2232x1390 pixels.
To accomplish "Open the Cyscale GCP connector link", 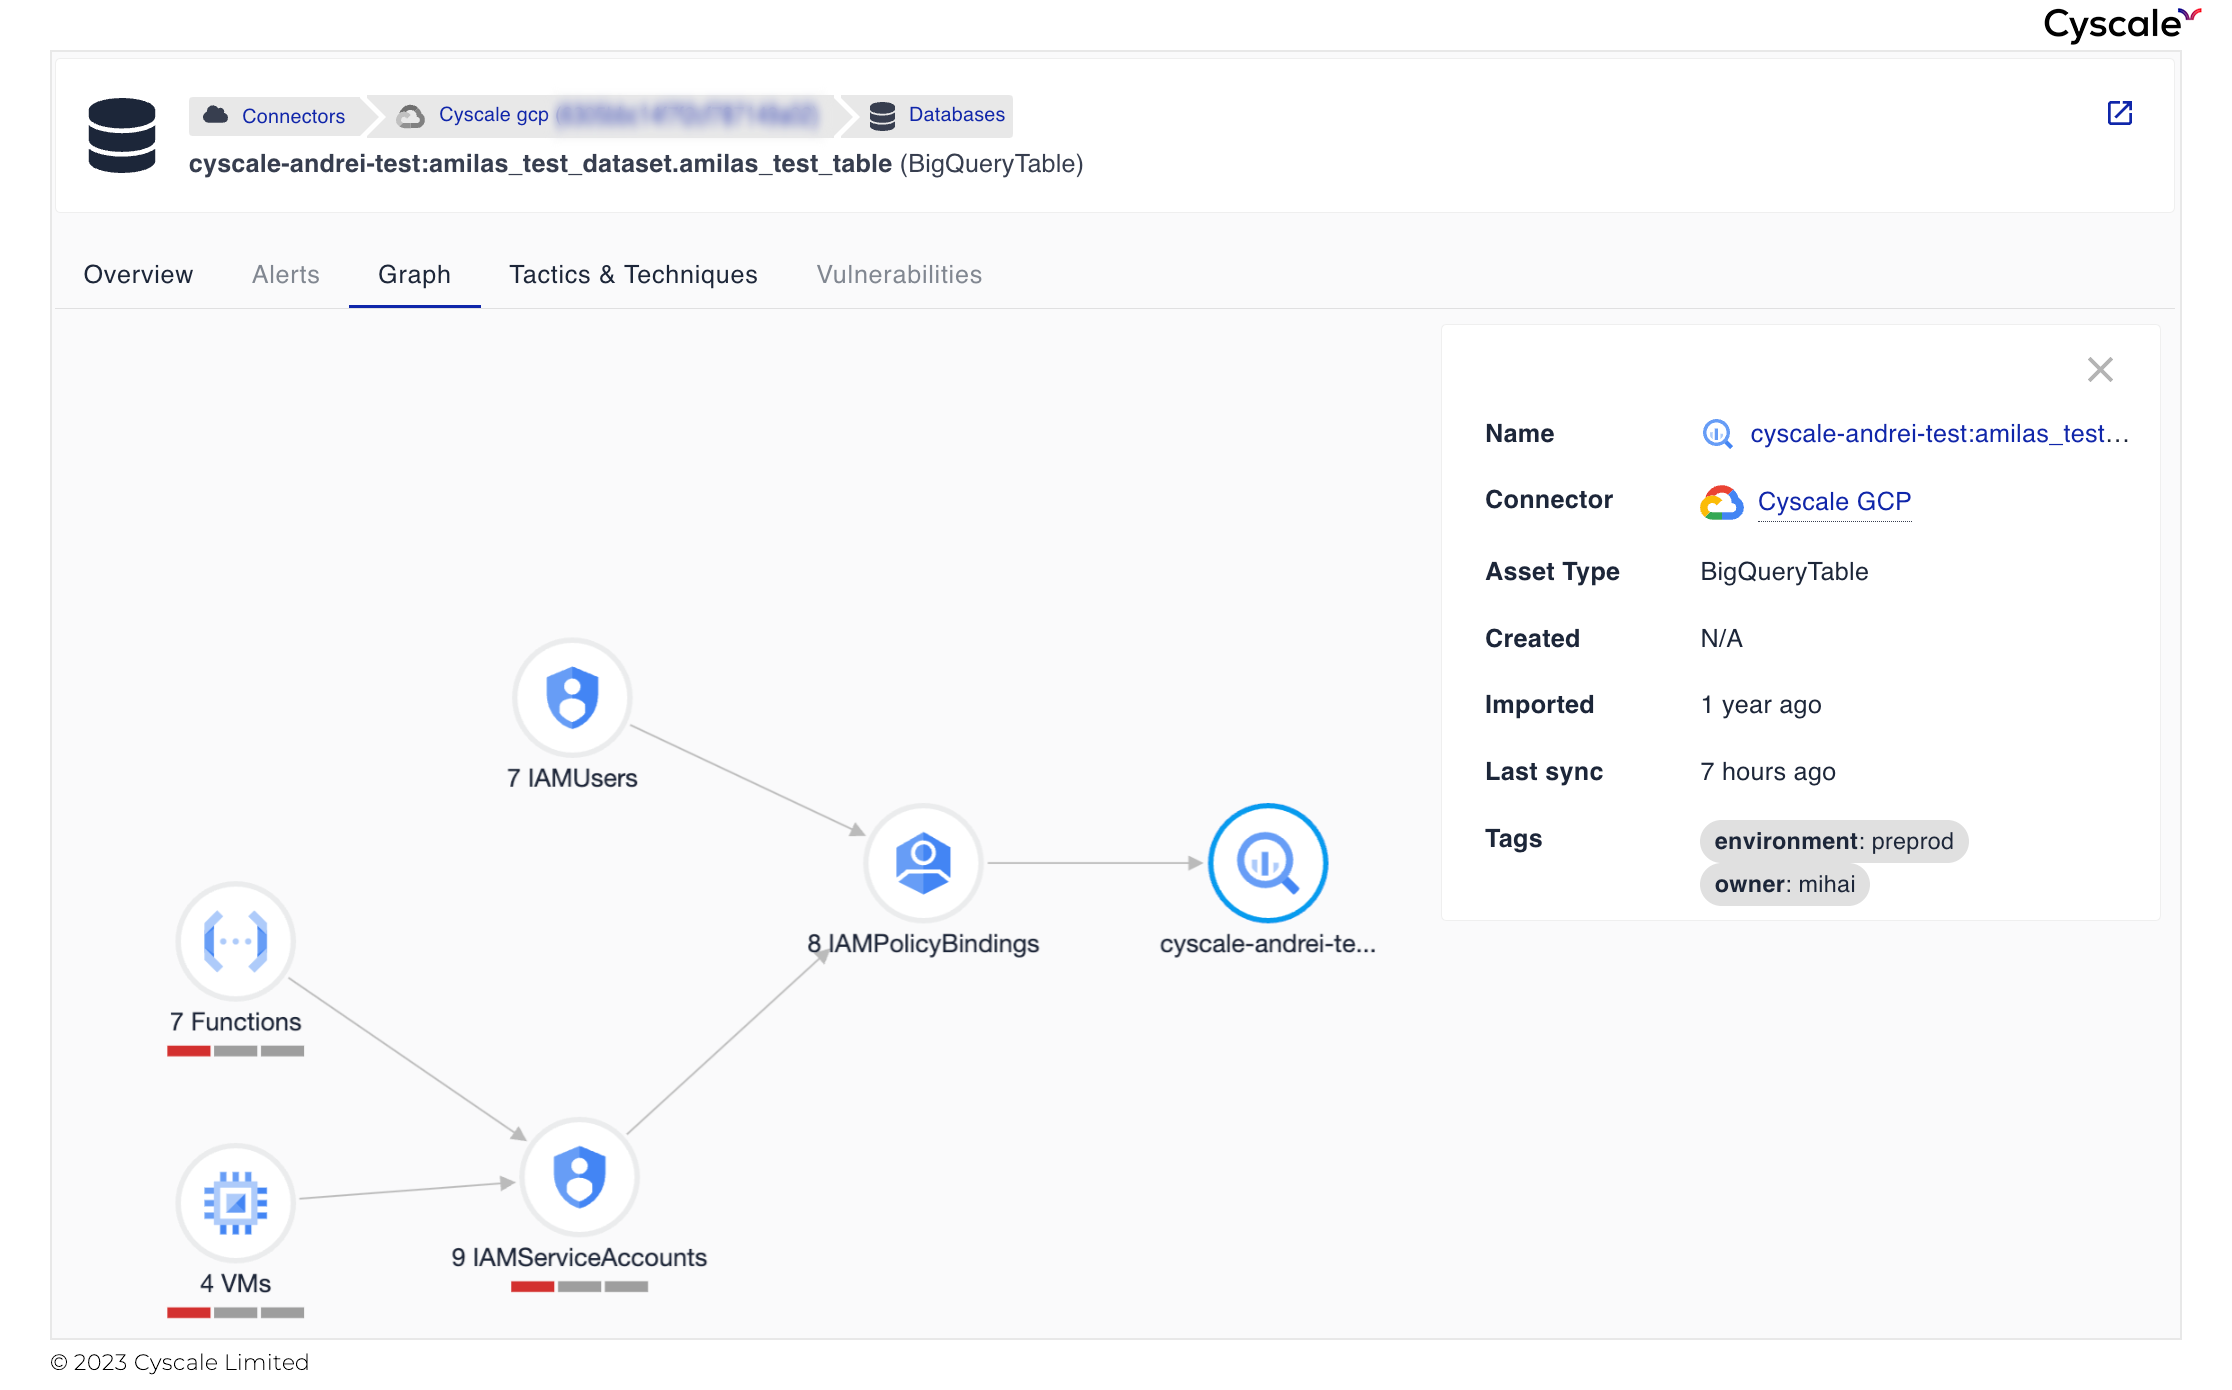I will click(1834, 502).
